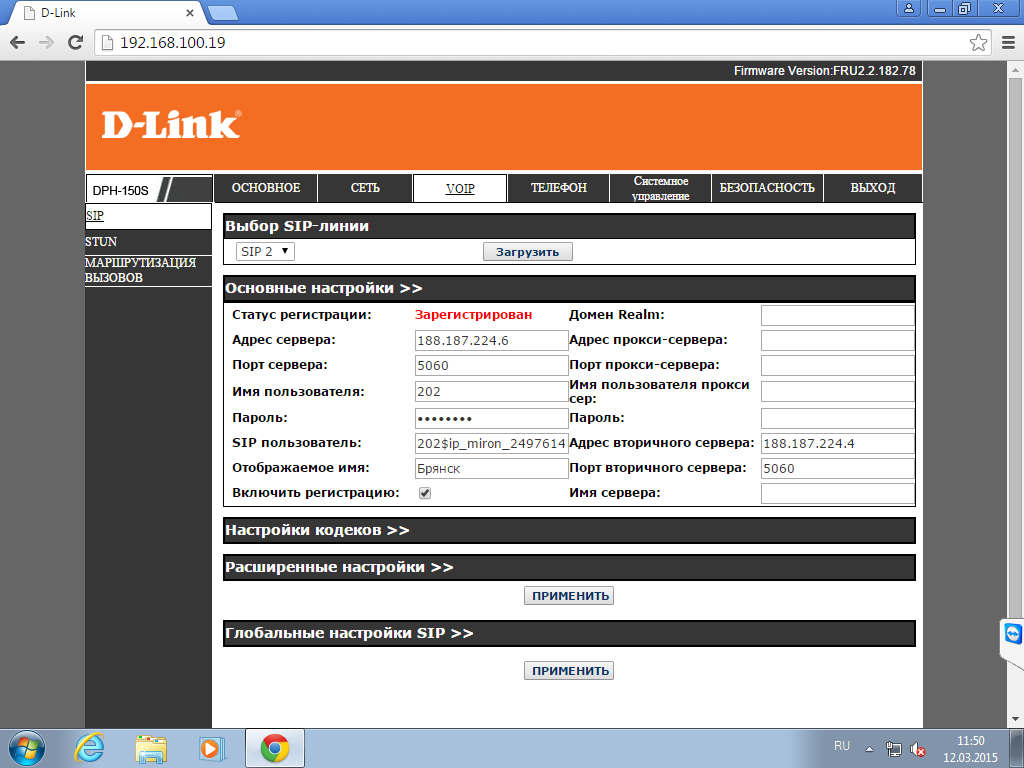Click the page vertical scrollbar down arrow
Image resolution: width=1024 pixels, height=768 pixels.
pyautogui.click(x=1016, y=720)
